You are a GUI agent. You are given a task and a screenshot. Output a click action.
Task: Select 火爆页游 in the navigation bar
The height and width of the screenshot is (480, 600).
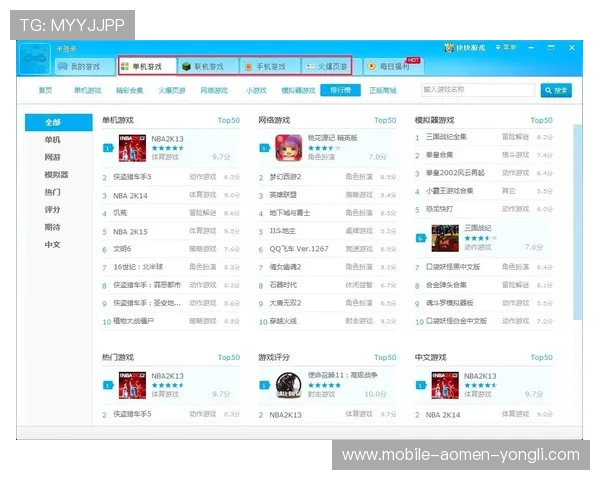coord(172,90)
